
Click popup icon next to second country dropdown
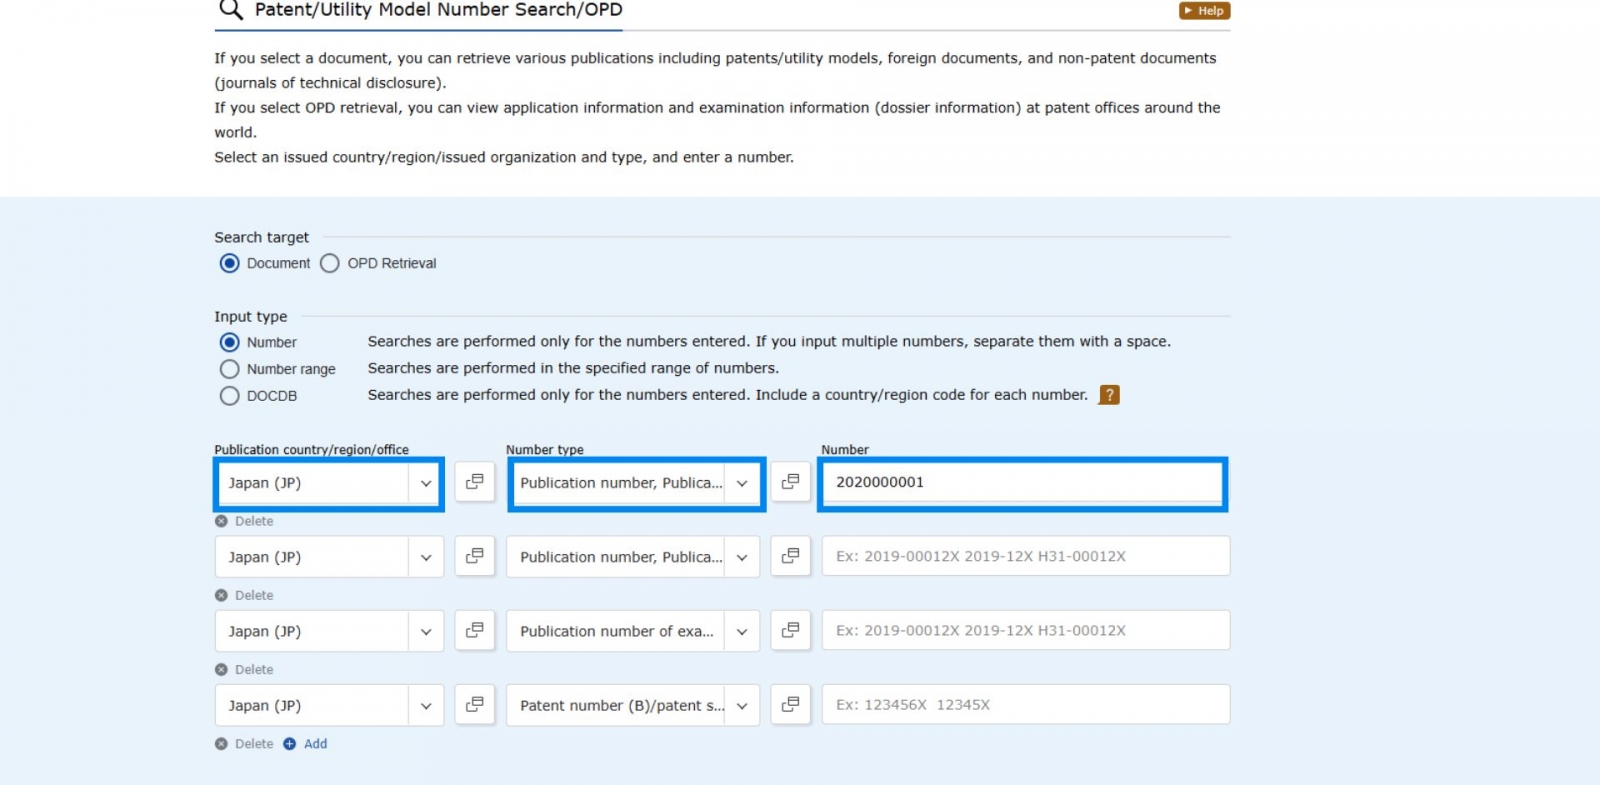point(475,556)
